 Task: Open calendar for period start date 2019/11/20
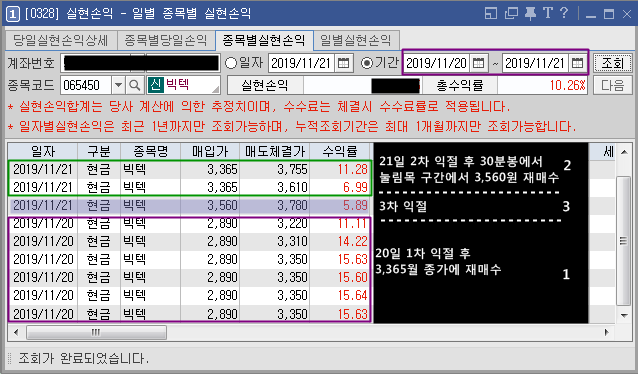pyautogui.click(x=478, y=63)
